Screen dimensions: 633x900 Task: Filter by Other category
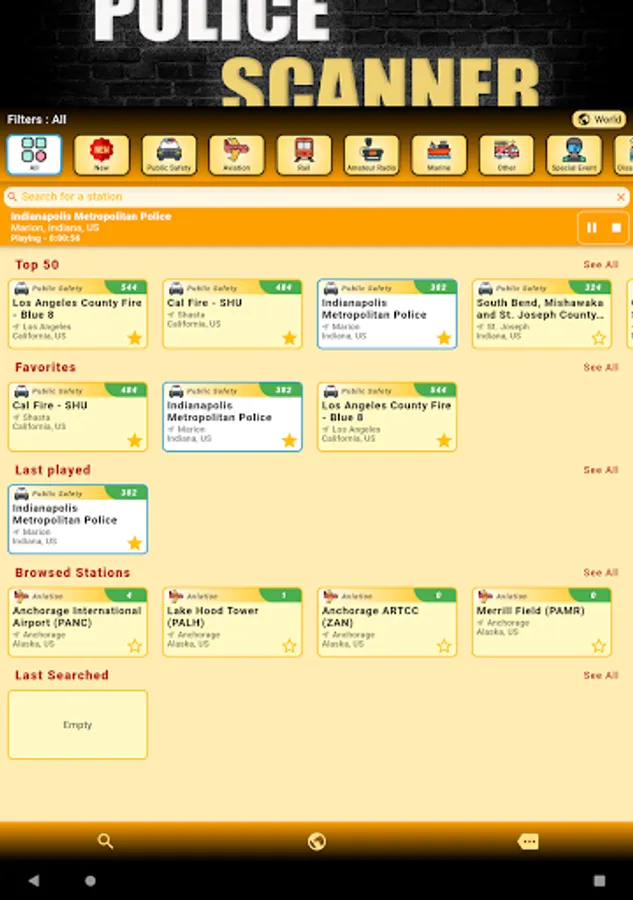506,154
